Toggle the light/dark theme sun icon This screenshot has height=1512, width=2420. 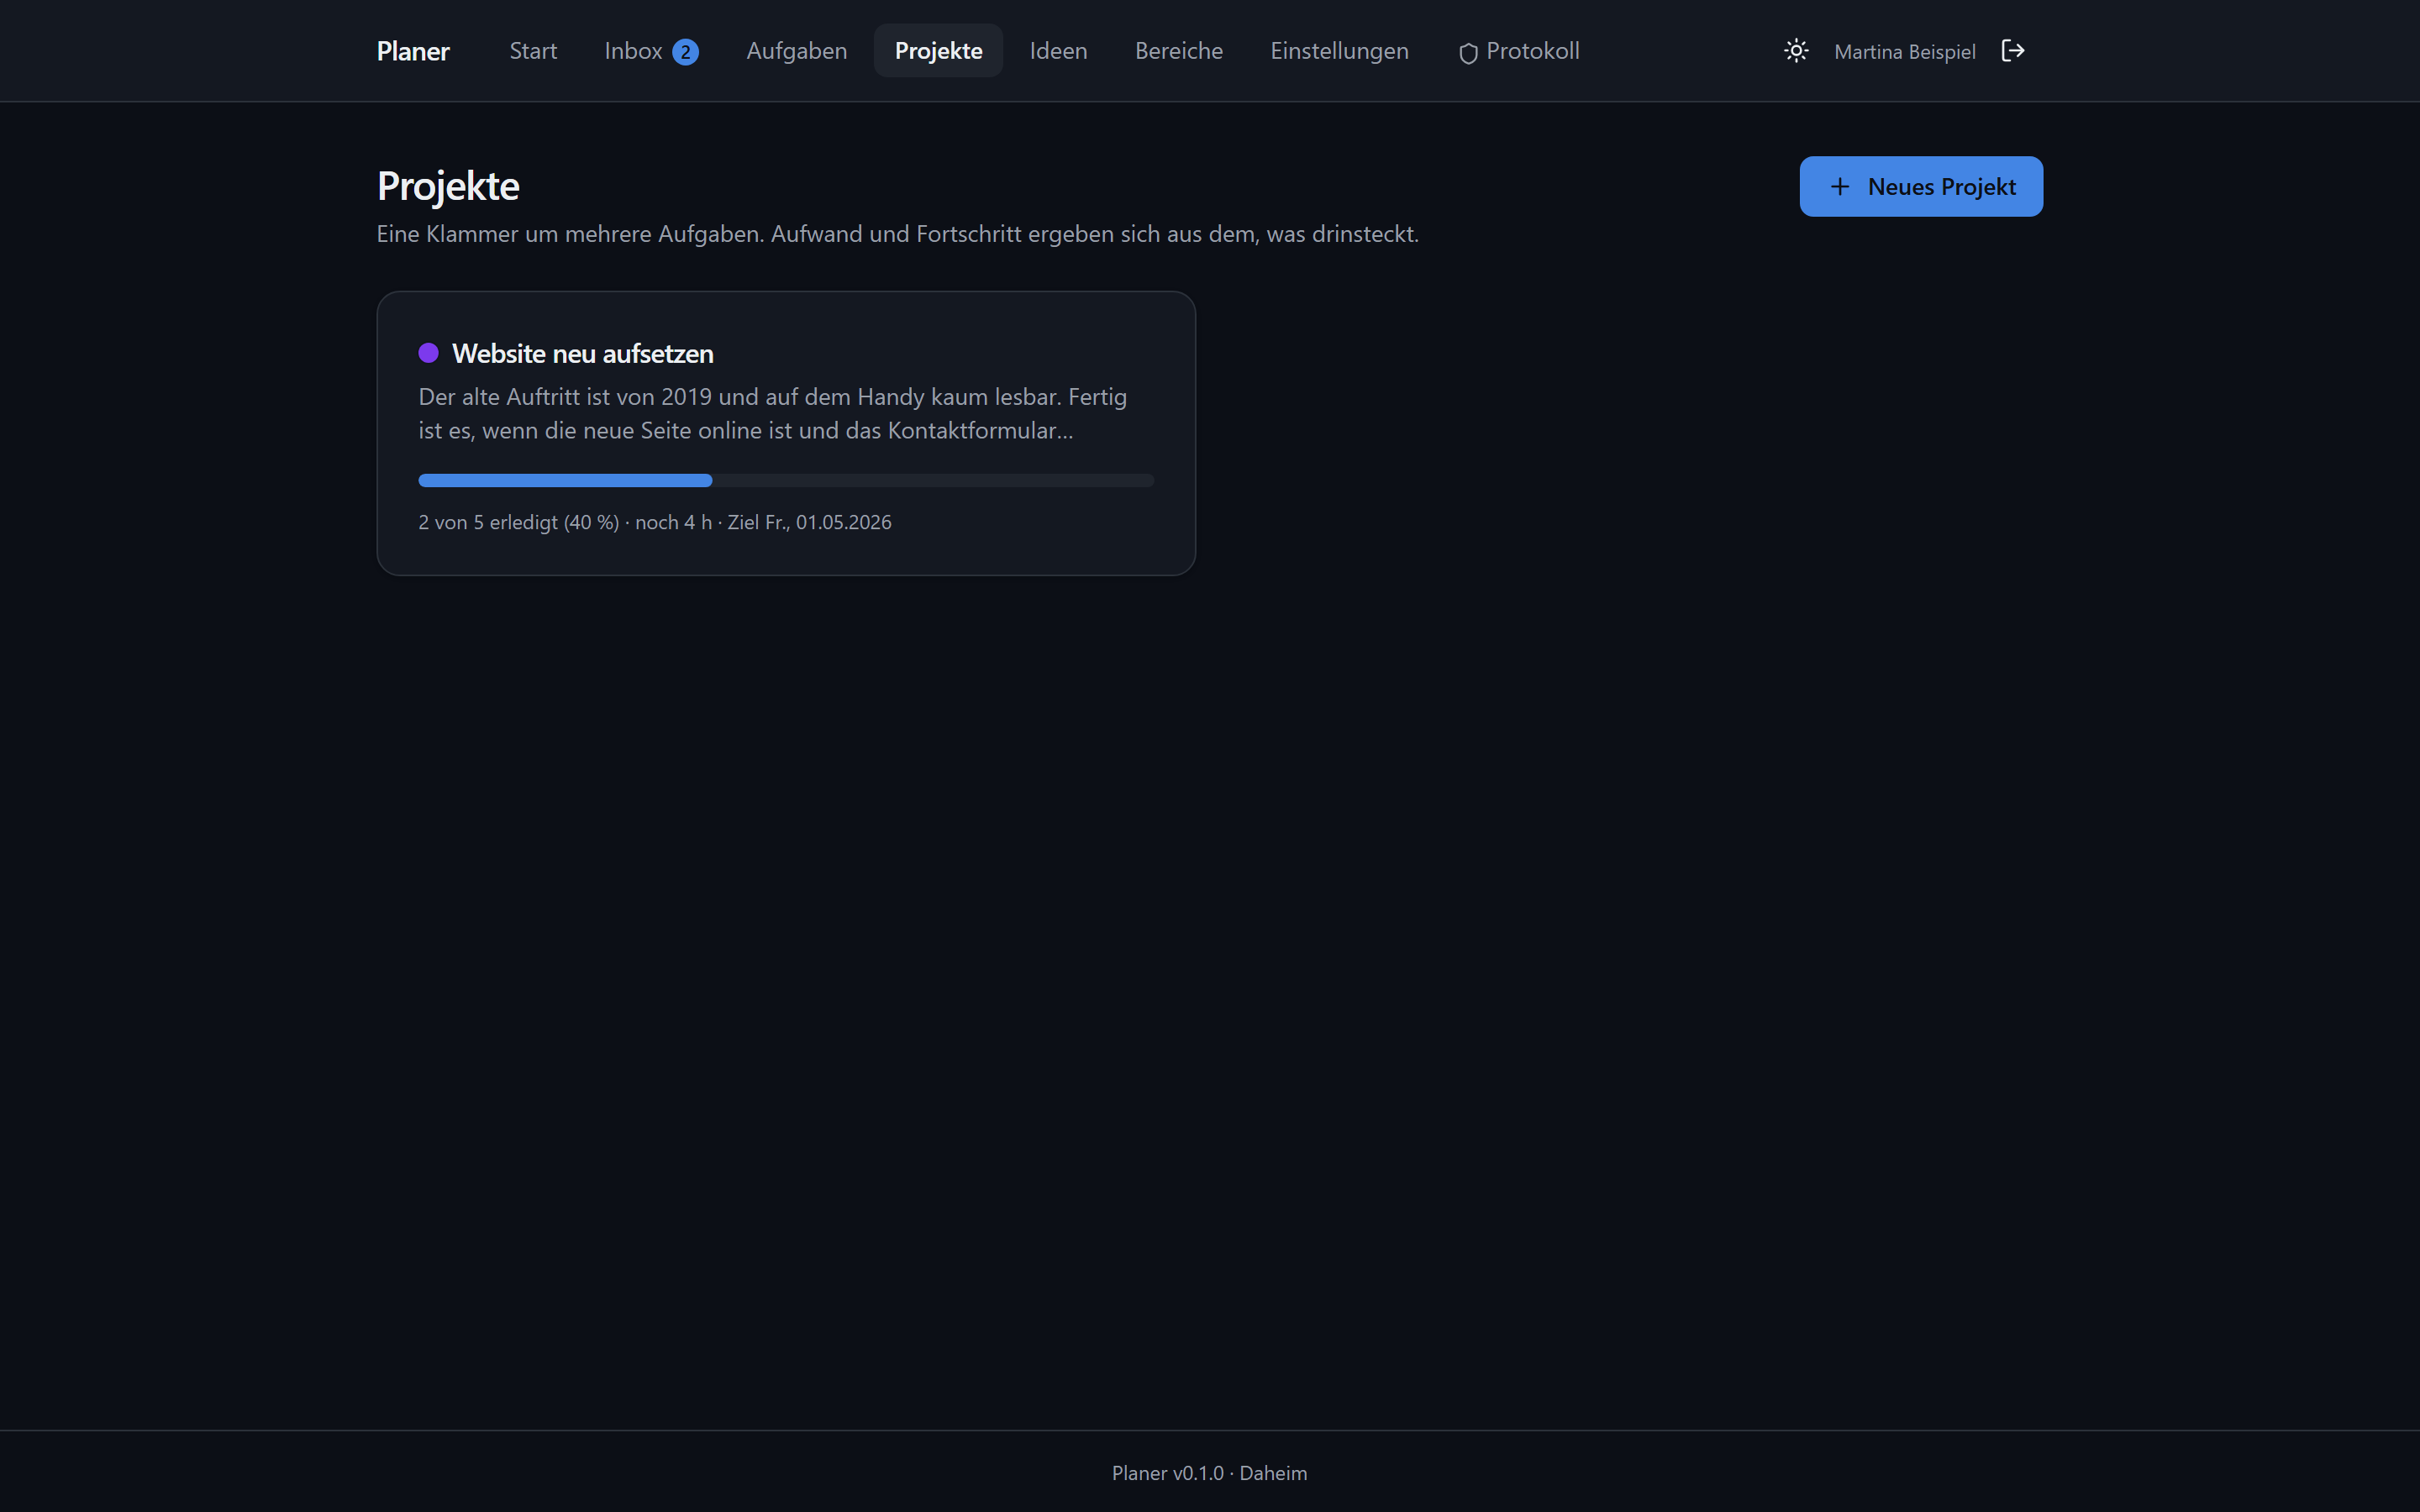1796,51
